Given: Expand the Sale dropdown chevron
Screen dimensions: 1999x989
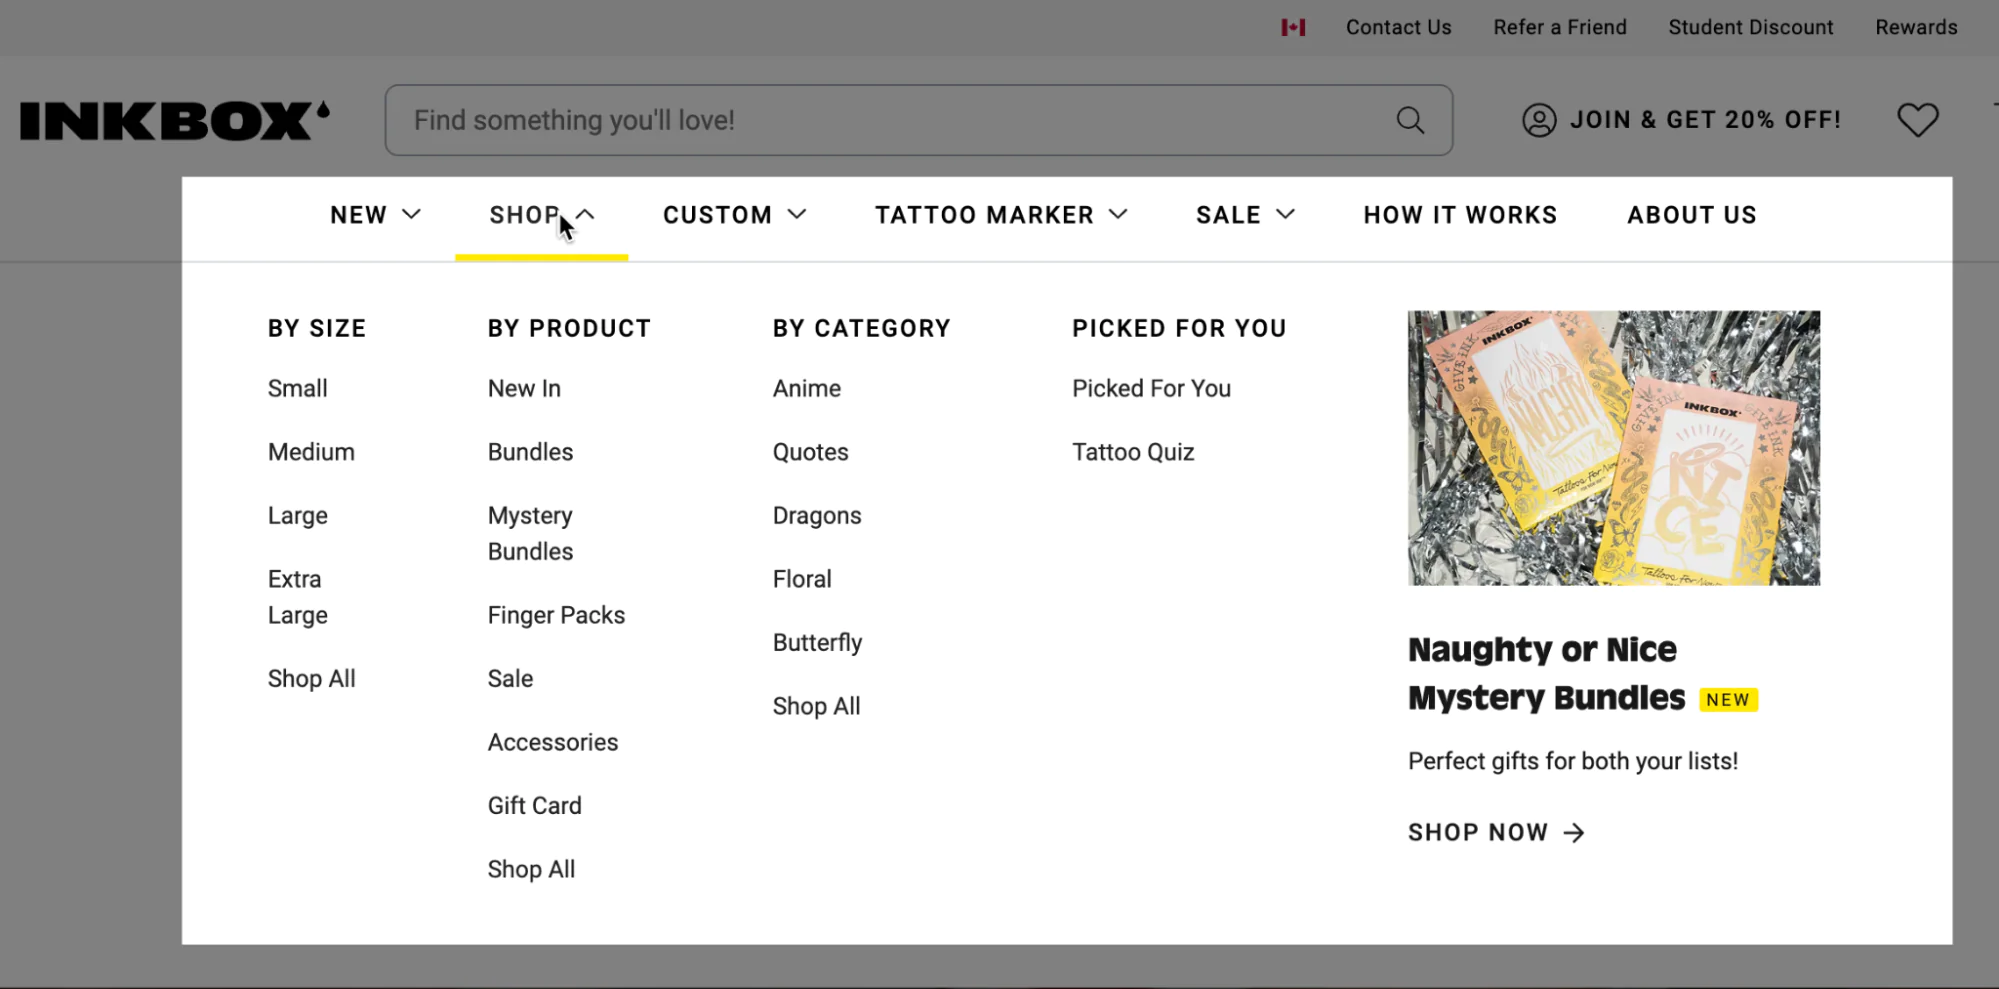Looking at the screenshot, I should pyautogui.click(x=1286, y=215).
